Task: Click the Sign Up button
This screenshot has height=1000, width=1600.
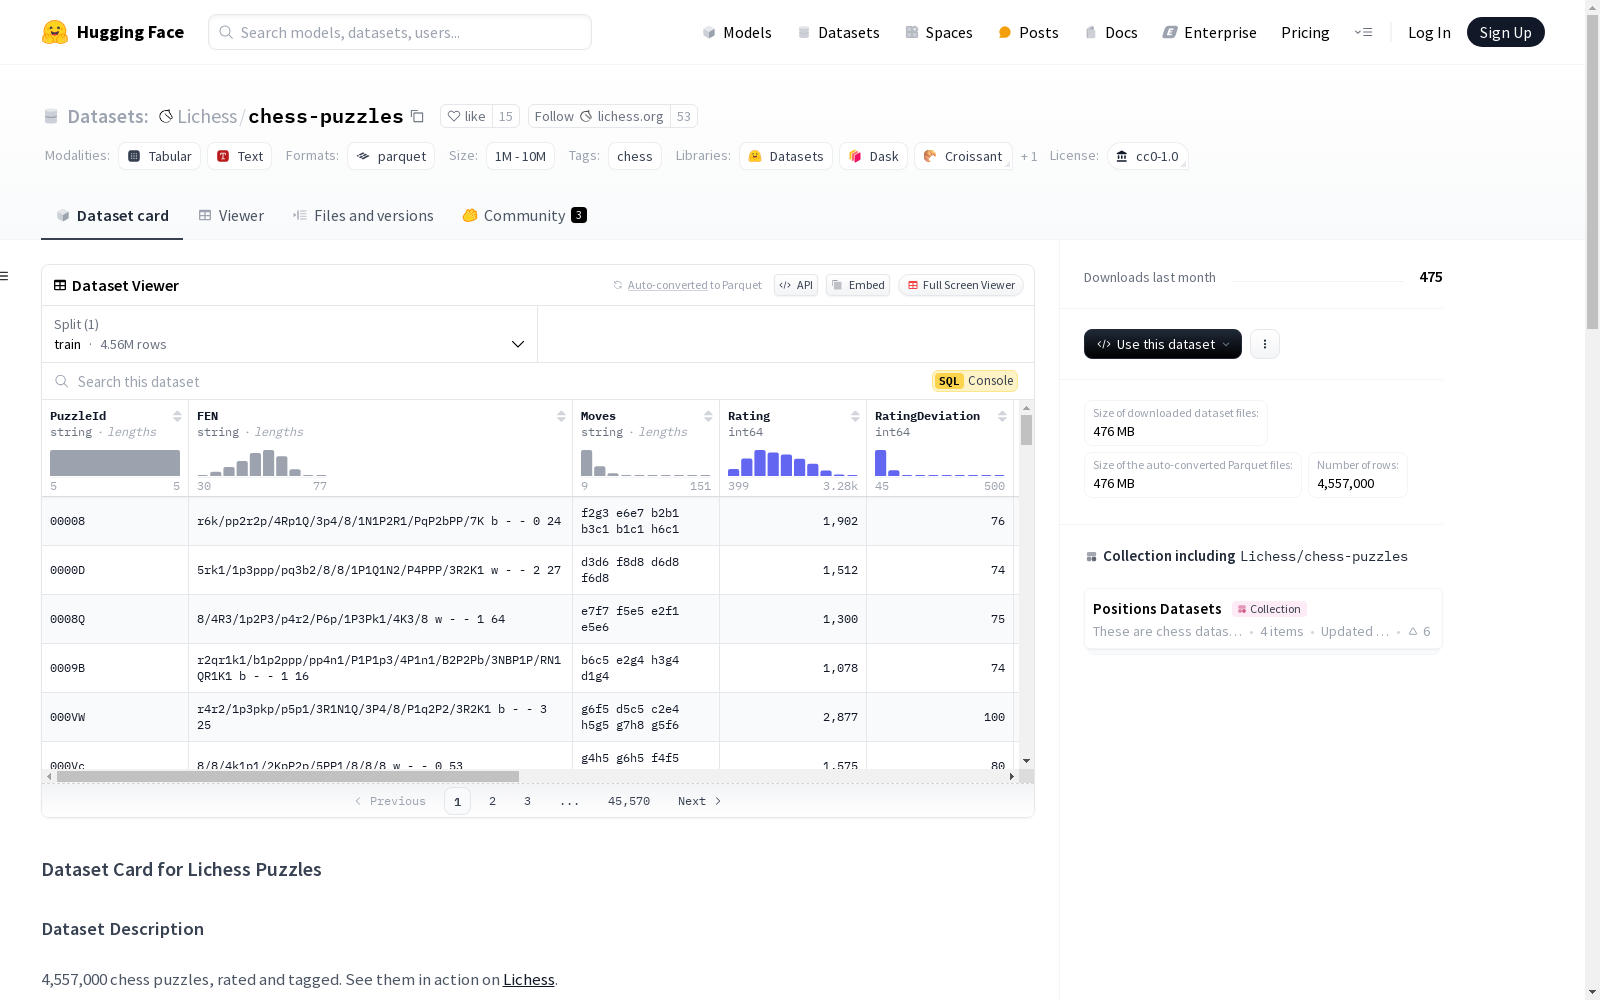Action: [x=1505, y=32]
